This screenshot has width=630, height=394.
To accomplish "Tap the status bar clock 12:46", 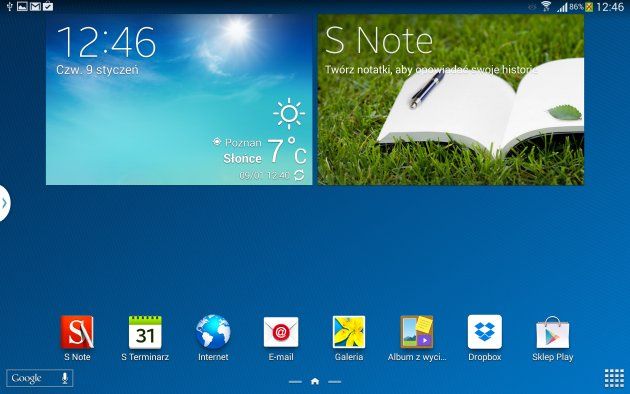I will coord(610,6).
